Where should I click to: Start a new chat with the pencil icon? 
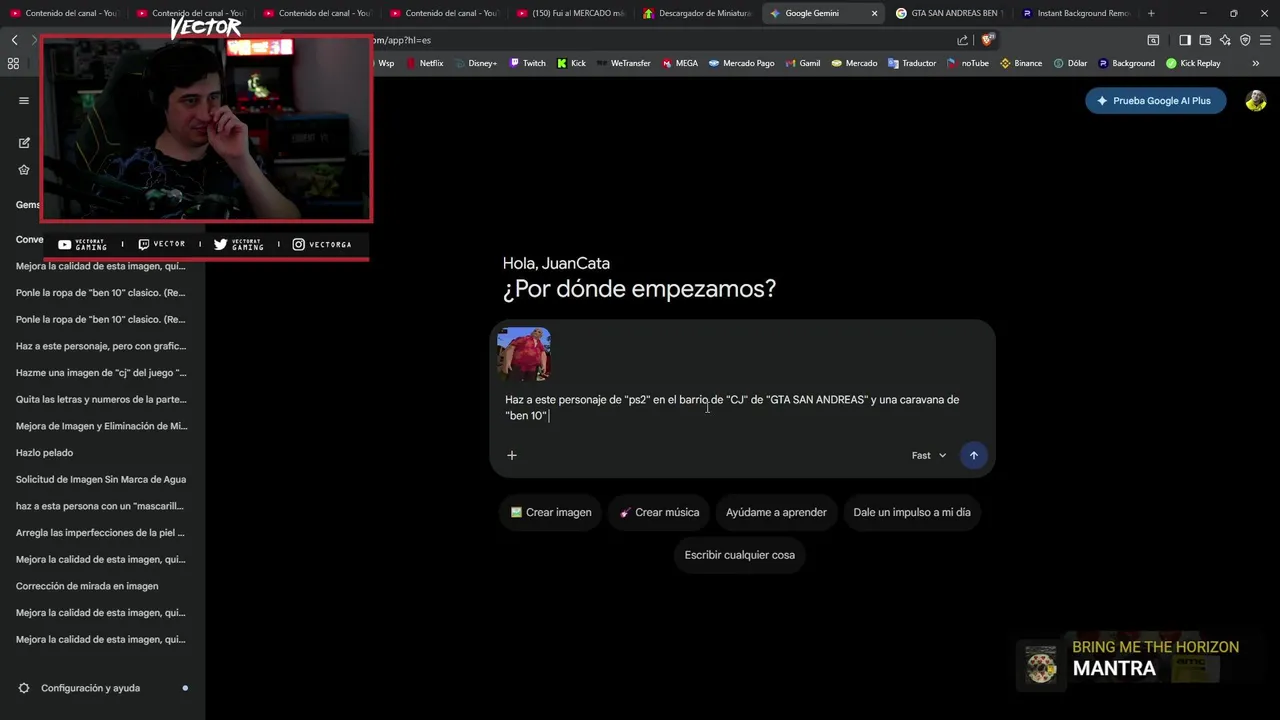pyautogui.click(x=24, y=143)
